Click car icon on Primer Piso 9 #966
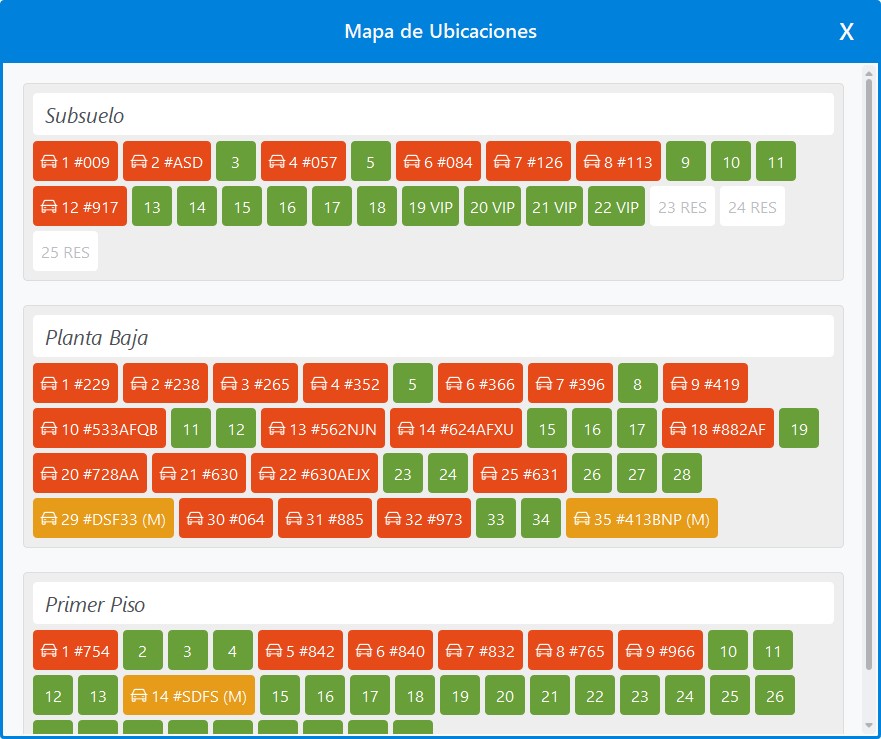The width and height of the screenshot is (881, 739). point(634,652)
